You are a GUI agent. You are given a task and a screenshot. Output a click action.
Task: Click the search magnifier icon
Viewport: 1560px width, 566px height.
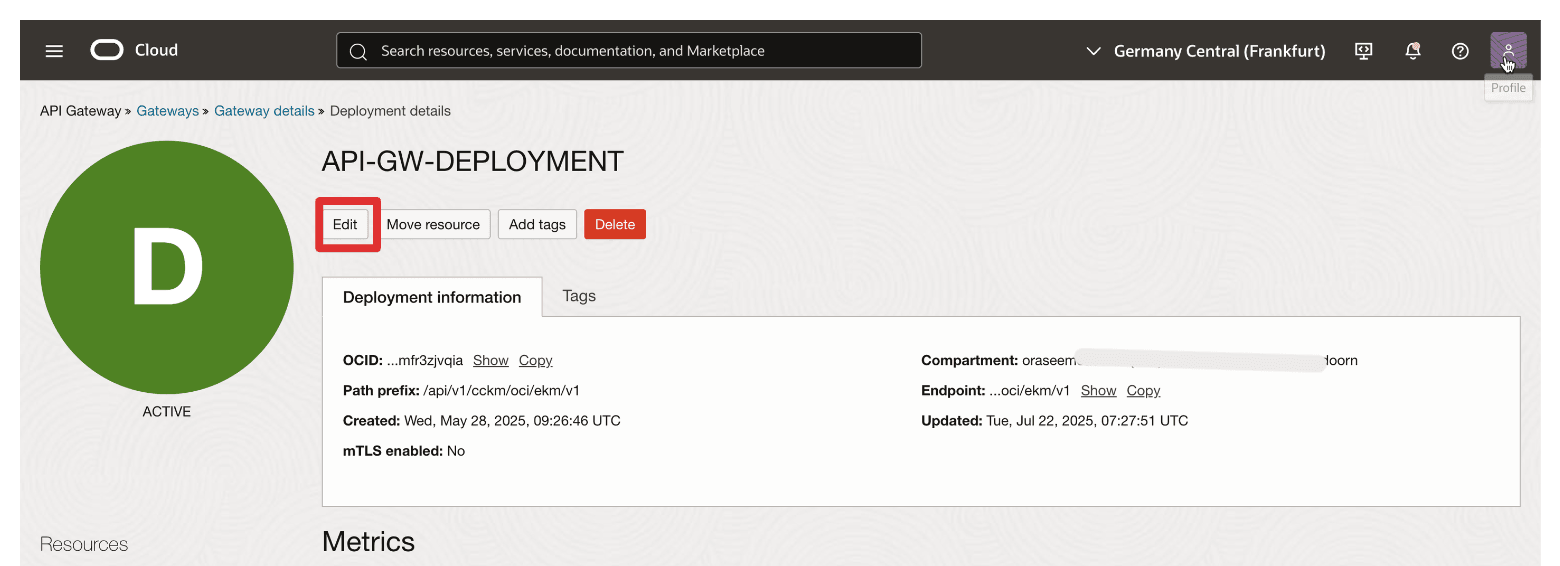358,51
